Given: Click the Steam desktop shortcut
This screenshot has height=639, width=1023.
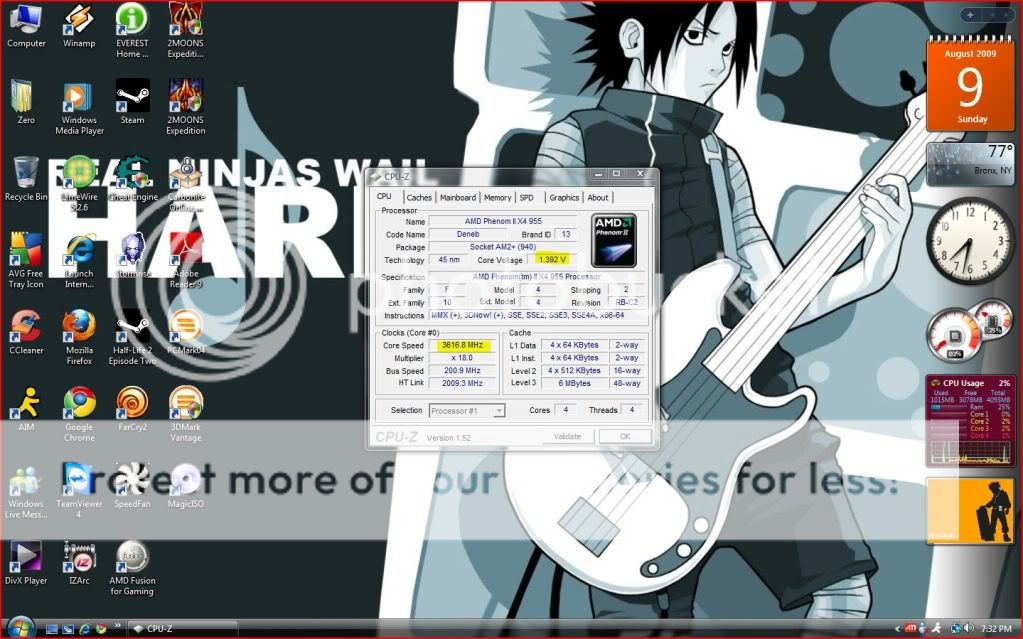Looking at the screenshot, I should pos(132,102).
